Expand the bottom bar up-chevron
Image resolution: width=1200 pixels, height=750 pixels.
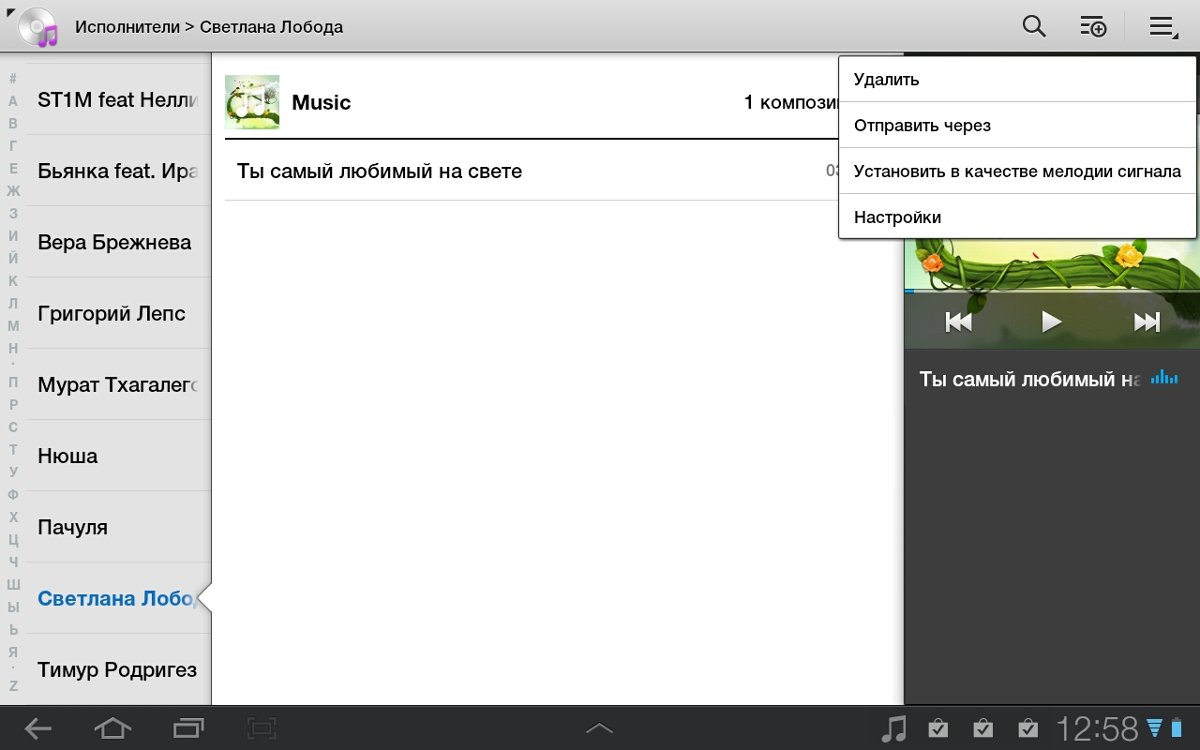click(x=599, y=729)
